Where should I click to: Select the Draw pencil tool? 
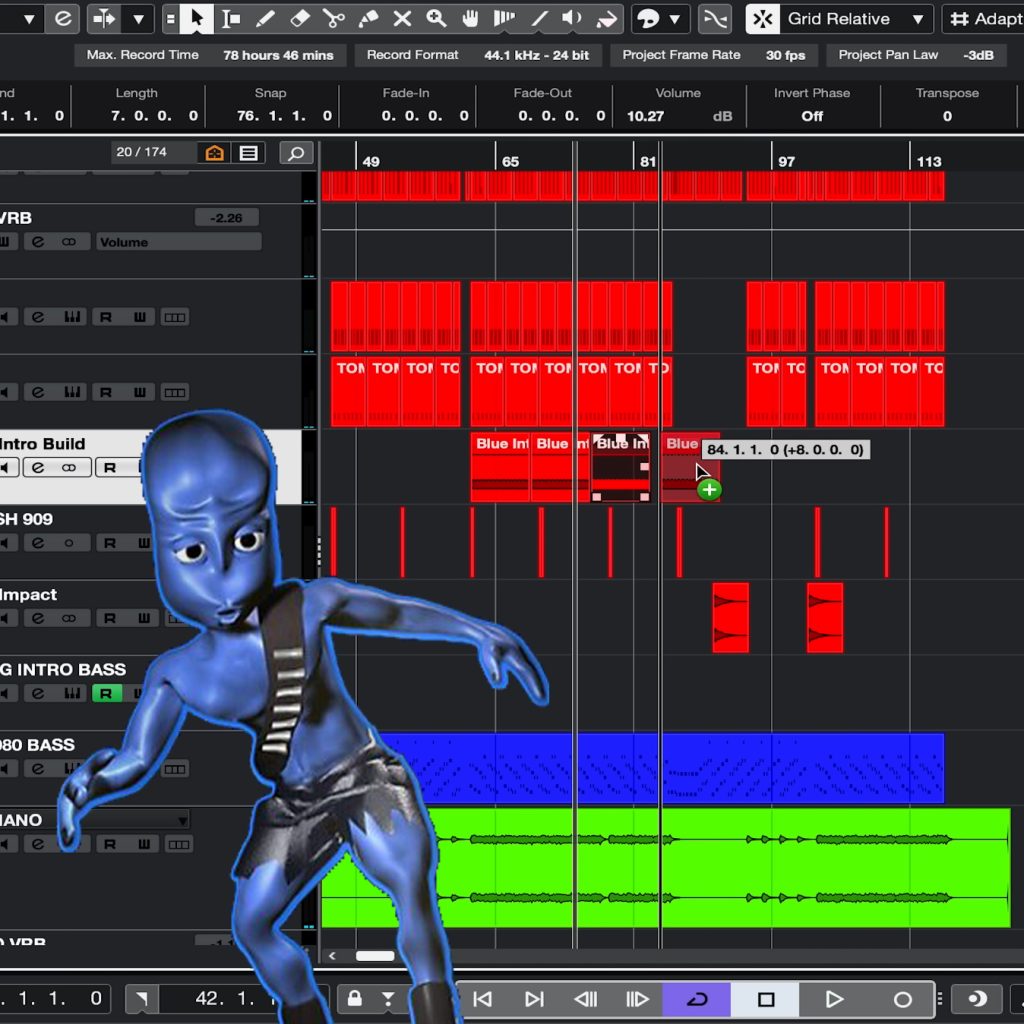point(266,18)
